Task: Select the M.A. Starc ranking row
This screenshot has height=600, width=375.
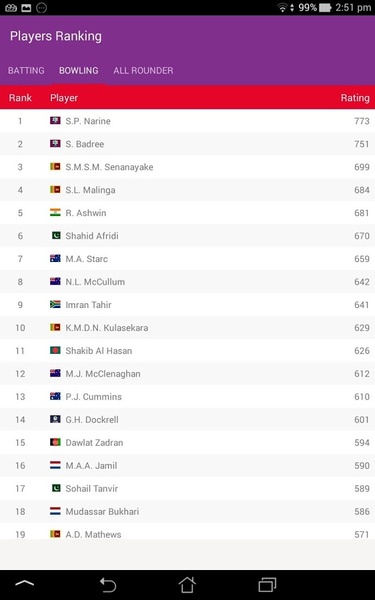Action: point(188,259)
